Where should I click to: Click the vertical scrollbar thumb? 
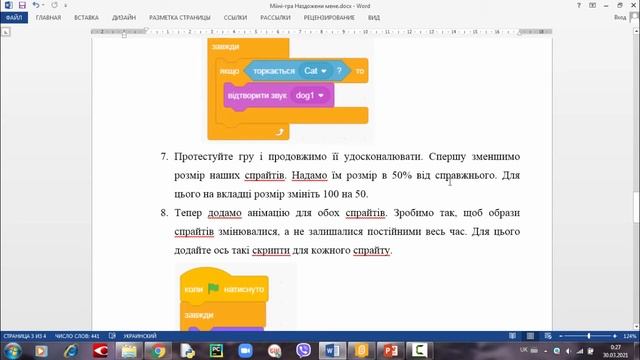[636, 207]
